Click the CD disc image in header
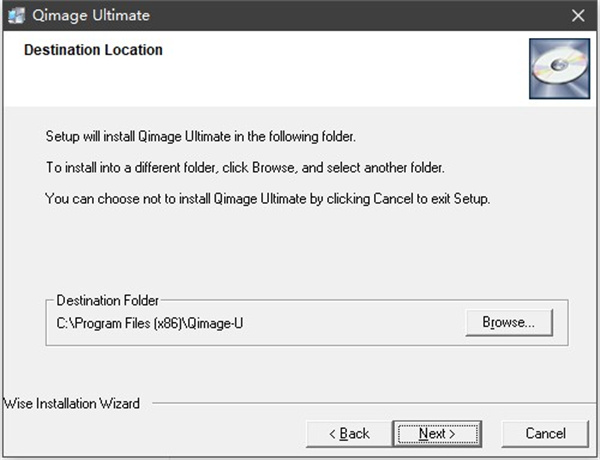Image resolution: width=600 pixels, height=460 pixels. pyautogui.click(x=558, y=69)
